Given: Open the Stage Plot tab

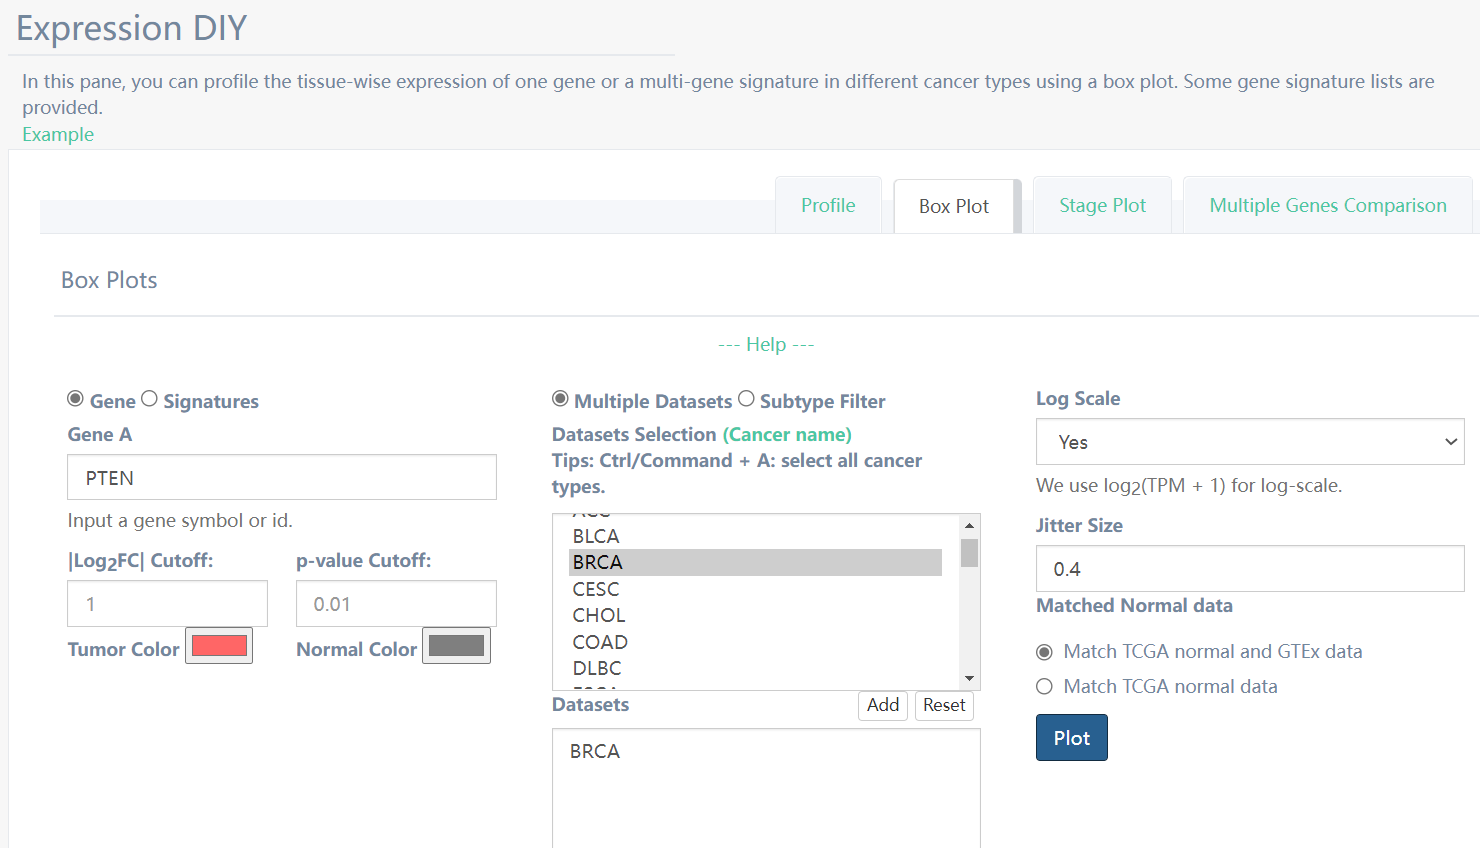Looking at the screenshot, I should pyautogui.click(x=1102, y=205).
